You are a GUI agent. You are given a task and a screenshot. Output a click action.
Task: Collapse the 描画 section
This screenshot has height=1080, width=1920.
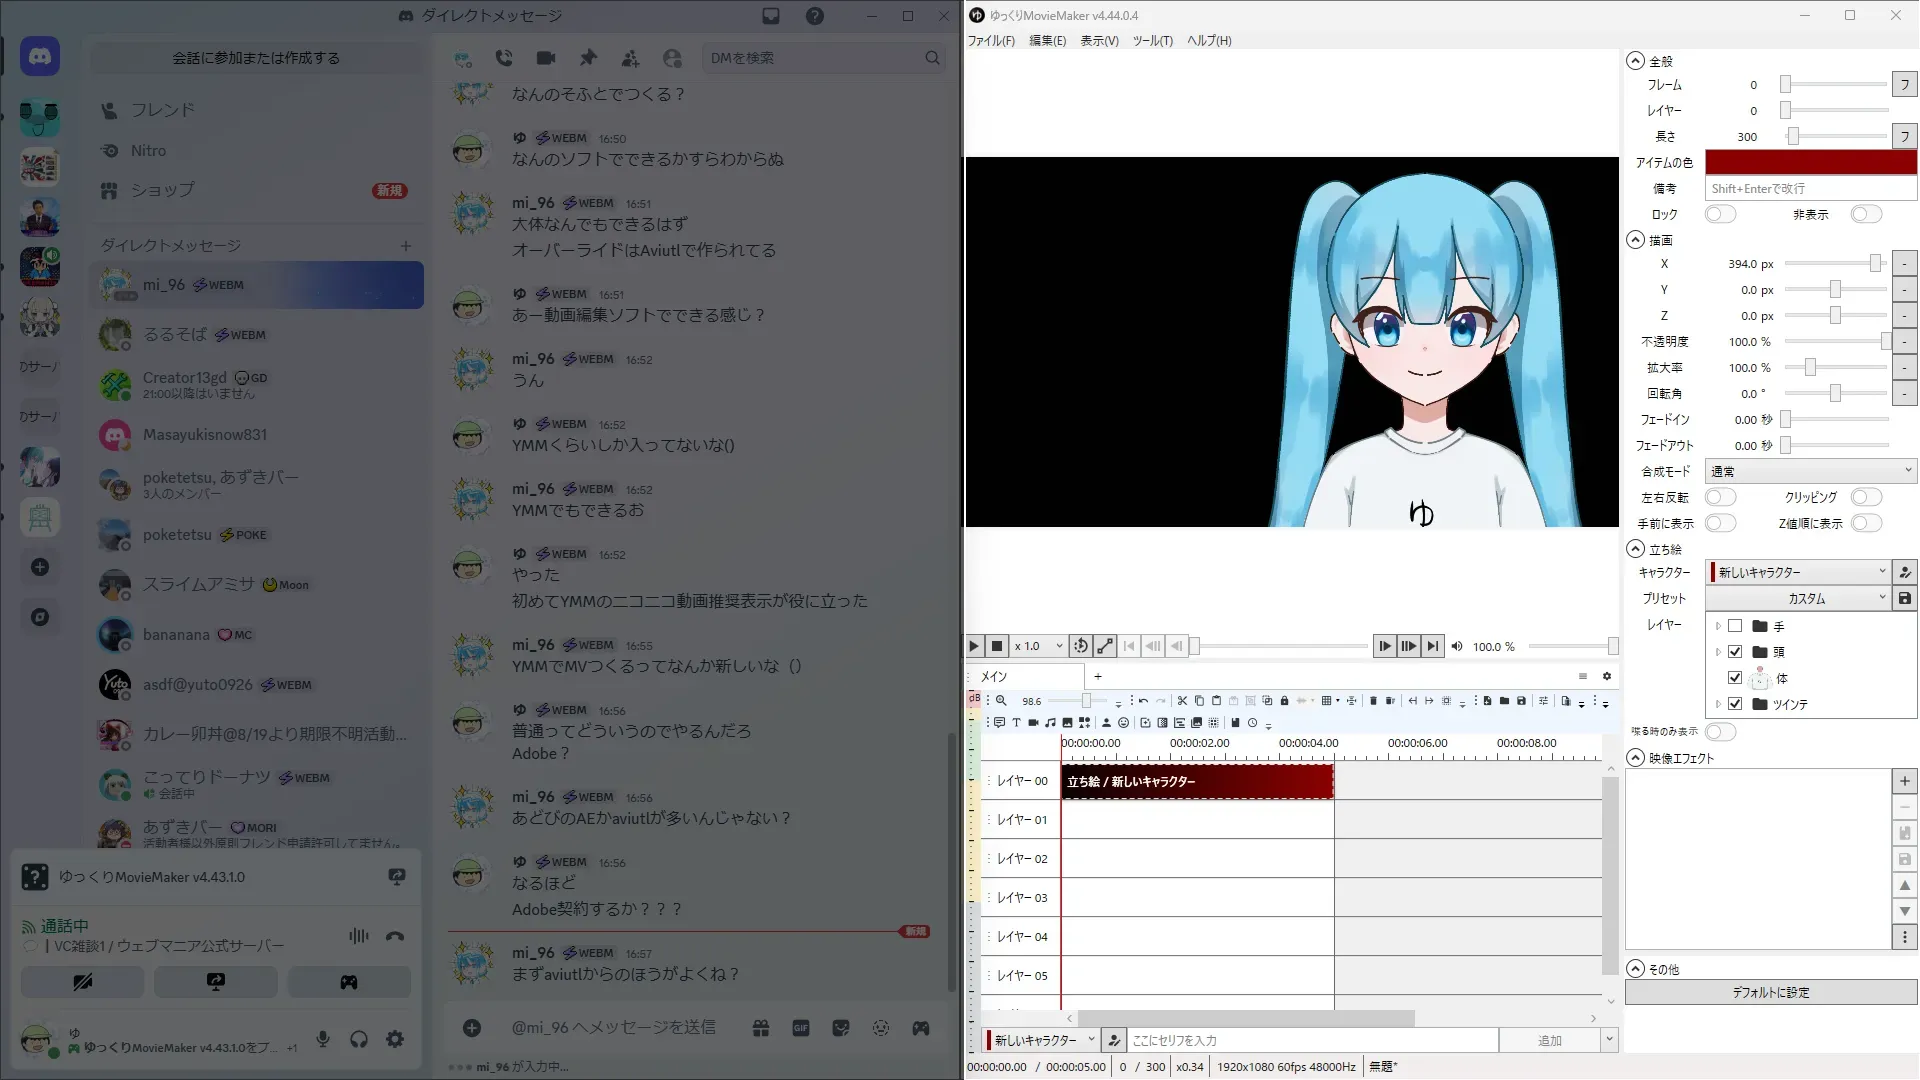point(1635,240)
